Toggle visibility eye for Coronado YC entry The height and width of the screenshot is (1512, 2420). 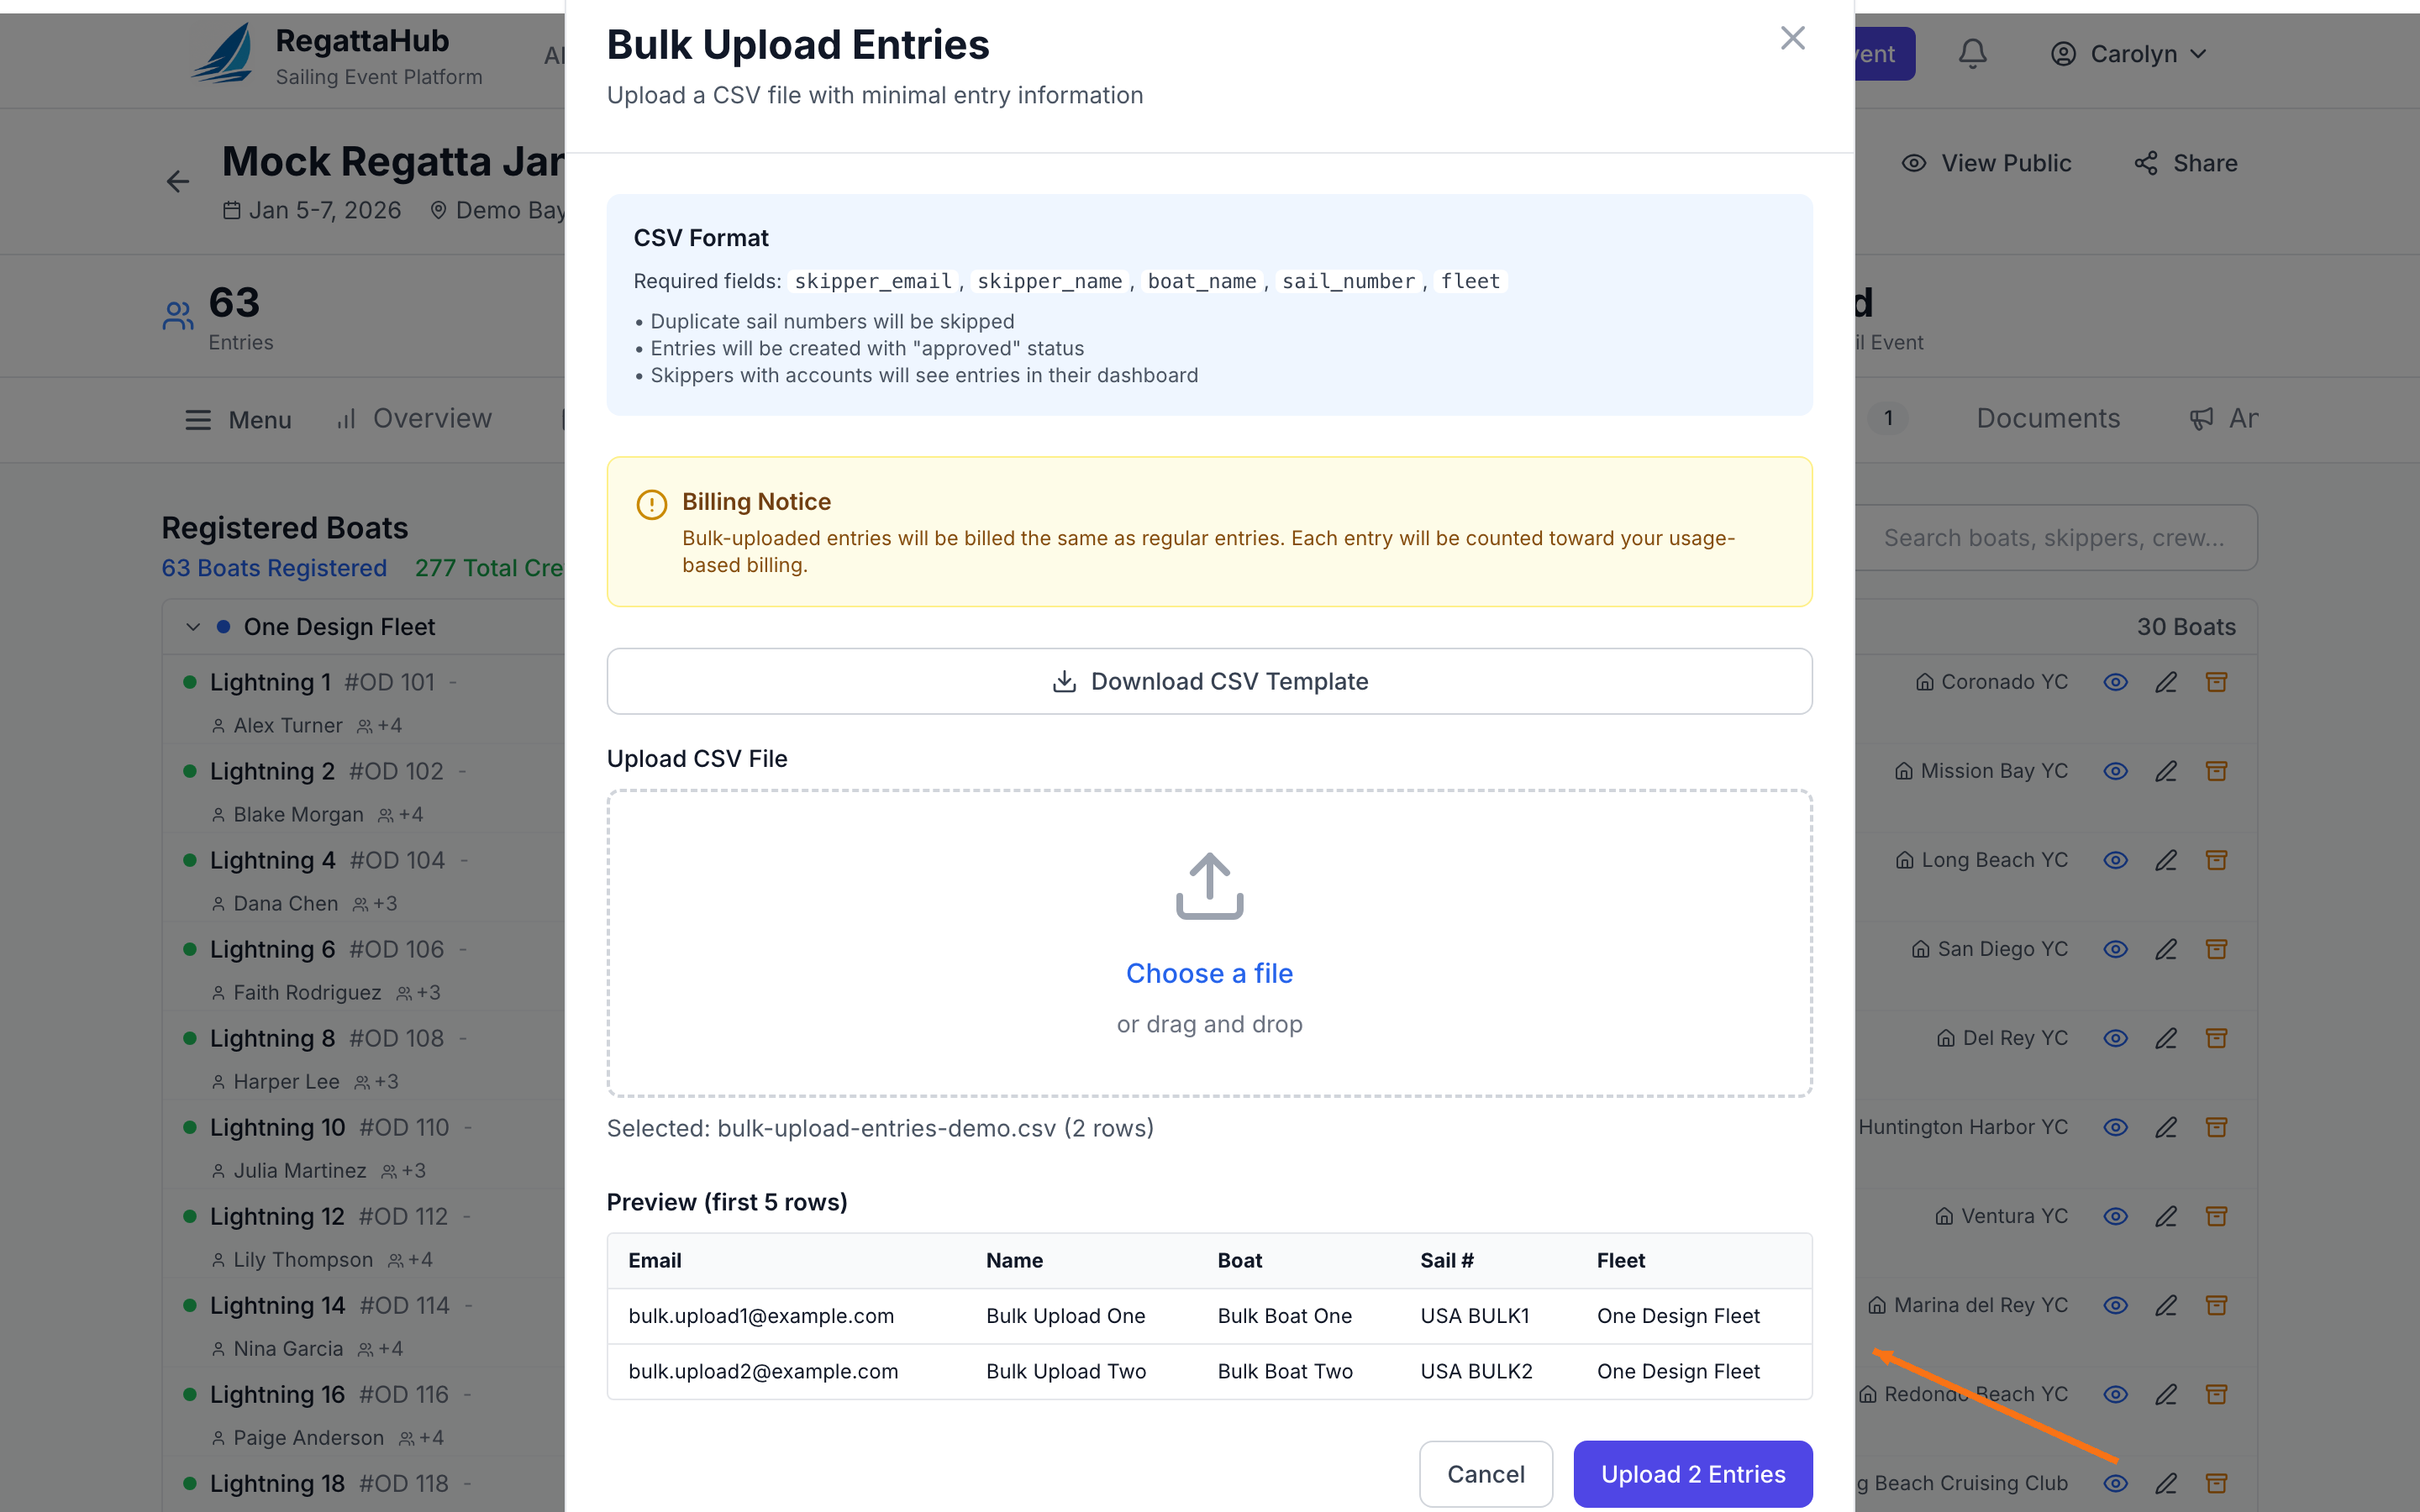[x=2115, y=682]
